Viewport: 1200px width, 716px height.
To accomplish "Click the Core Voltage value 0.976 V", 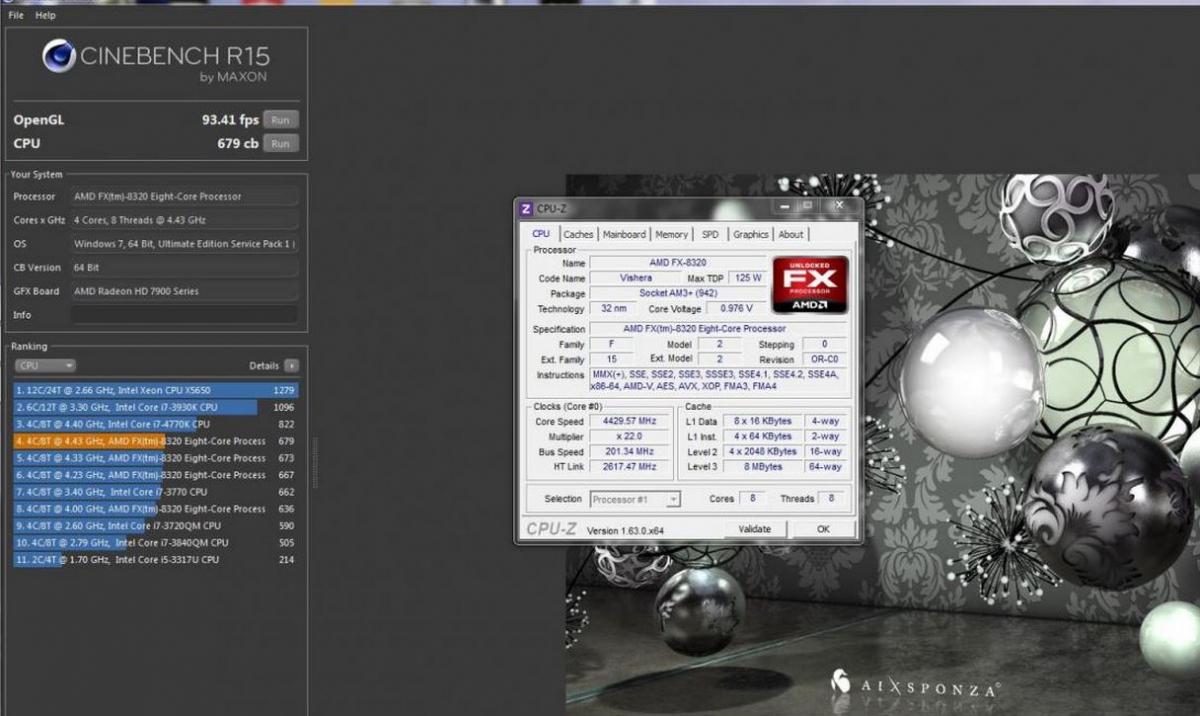I will (735, 310).
